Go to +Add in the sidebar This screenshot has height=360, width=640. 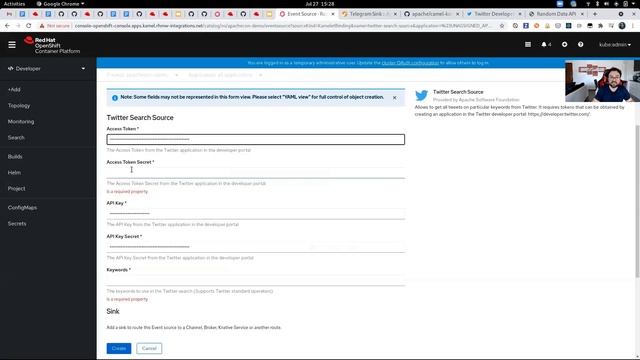click(14, 89)
